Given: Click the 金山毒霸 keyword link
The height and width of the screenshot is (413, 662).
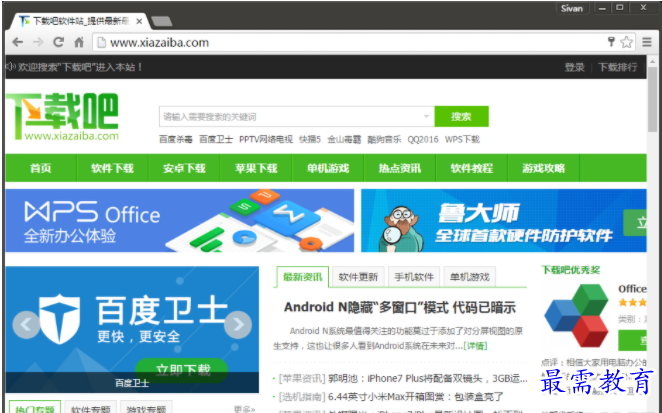Looking at the screenshot, I should pyautogui.click(x=344, y=139).
